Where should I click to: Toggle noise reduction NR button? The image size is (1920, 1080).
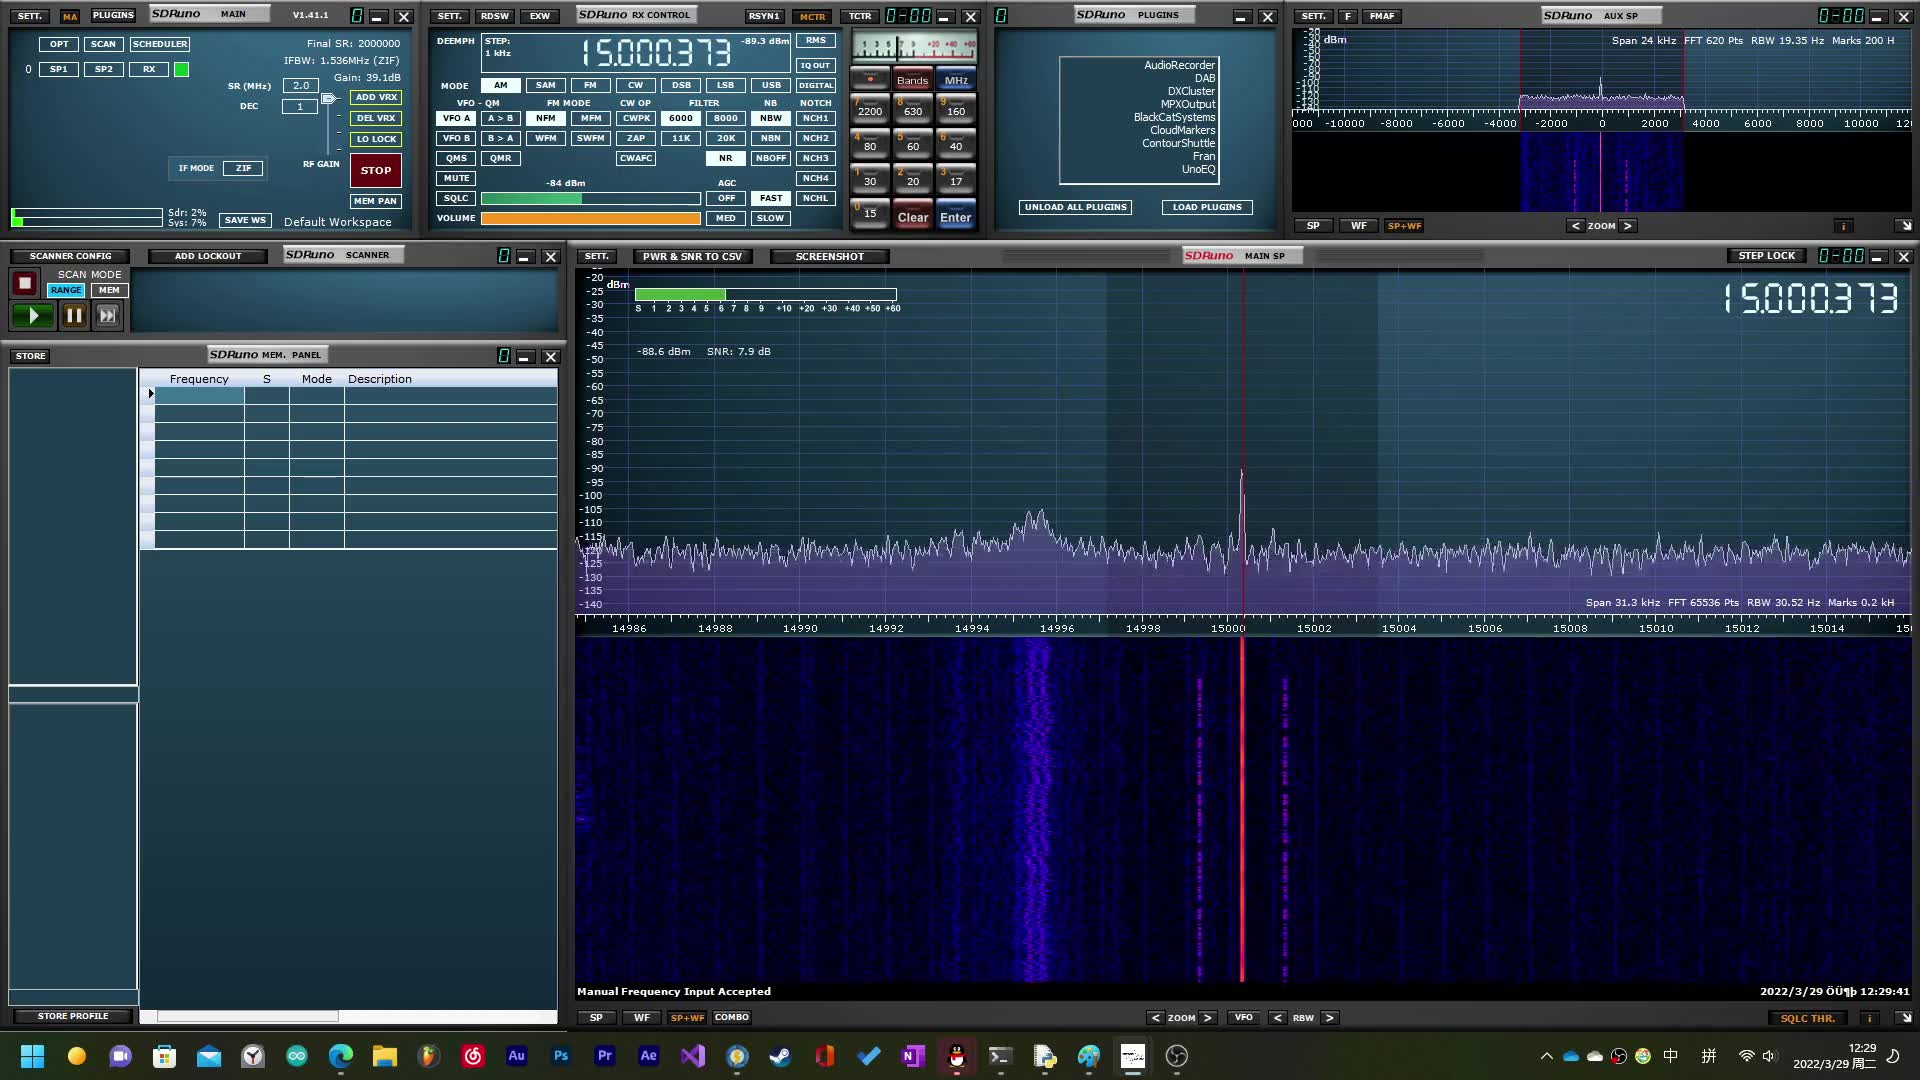coord(726,158)
